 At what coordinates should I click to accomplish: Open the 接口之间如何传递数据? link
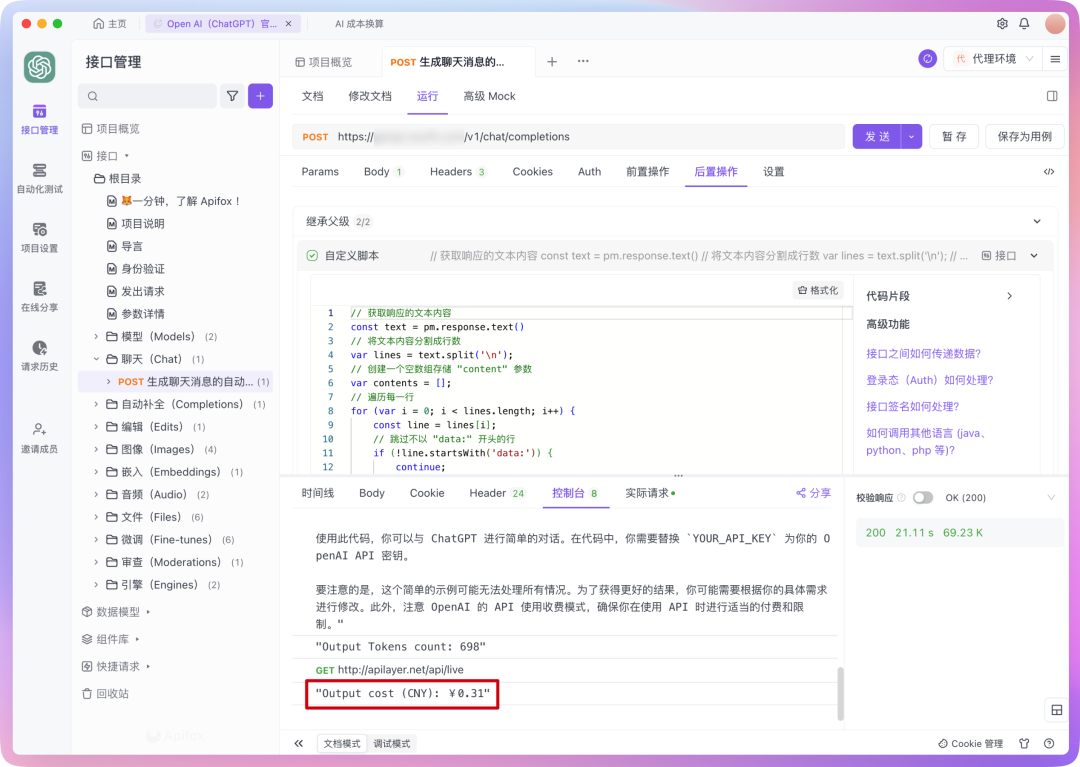pos(923,353)
